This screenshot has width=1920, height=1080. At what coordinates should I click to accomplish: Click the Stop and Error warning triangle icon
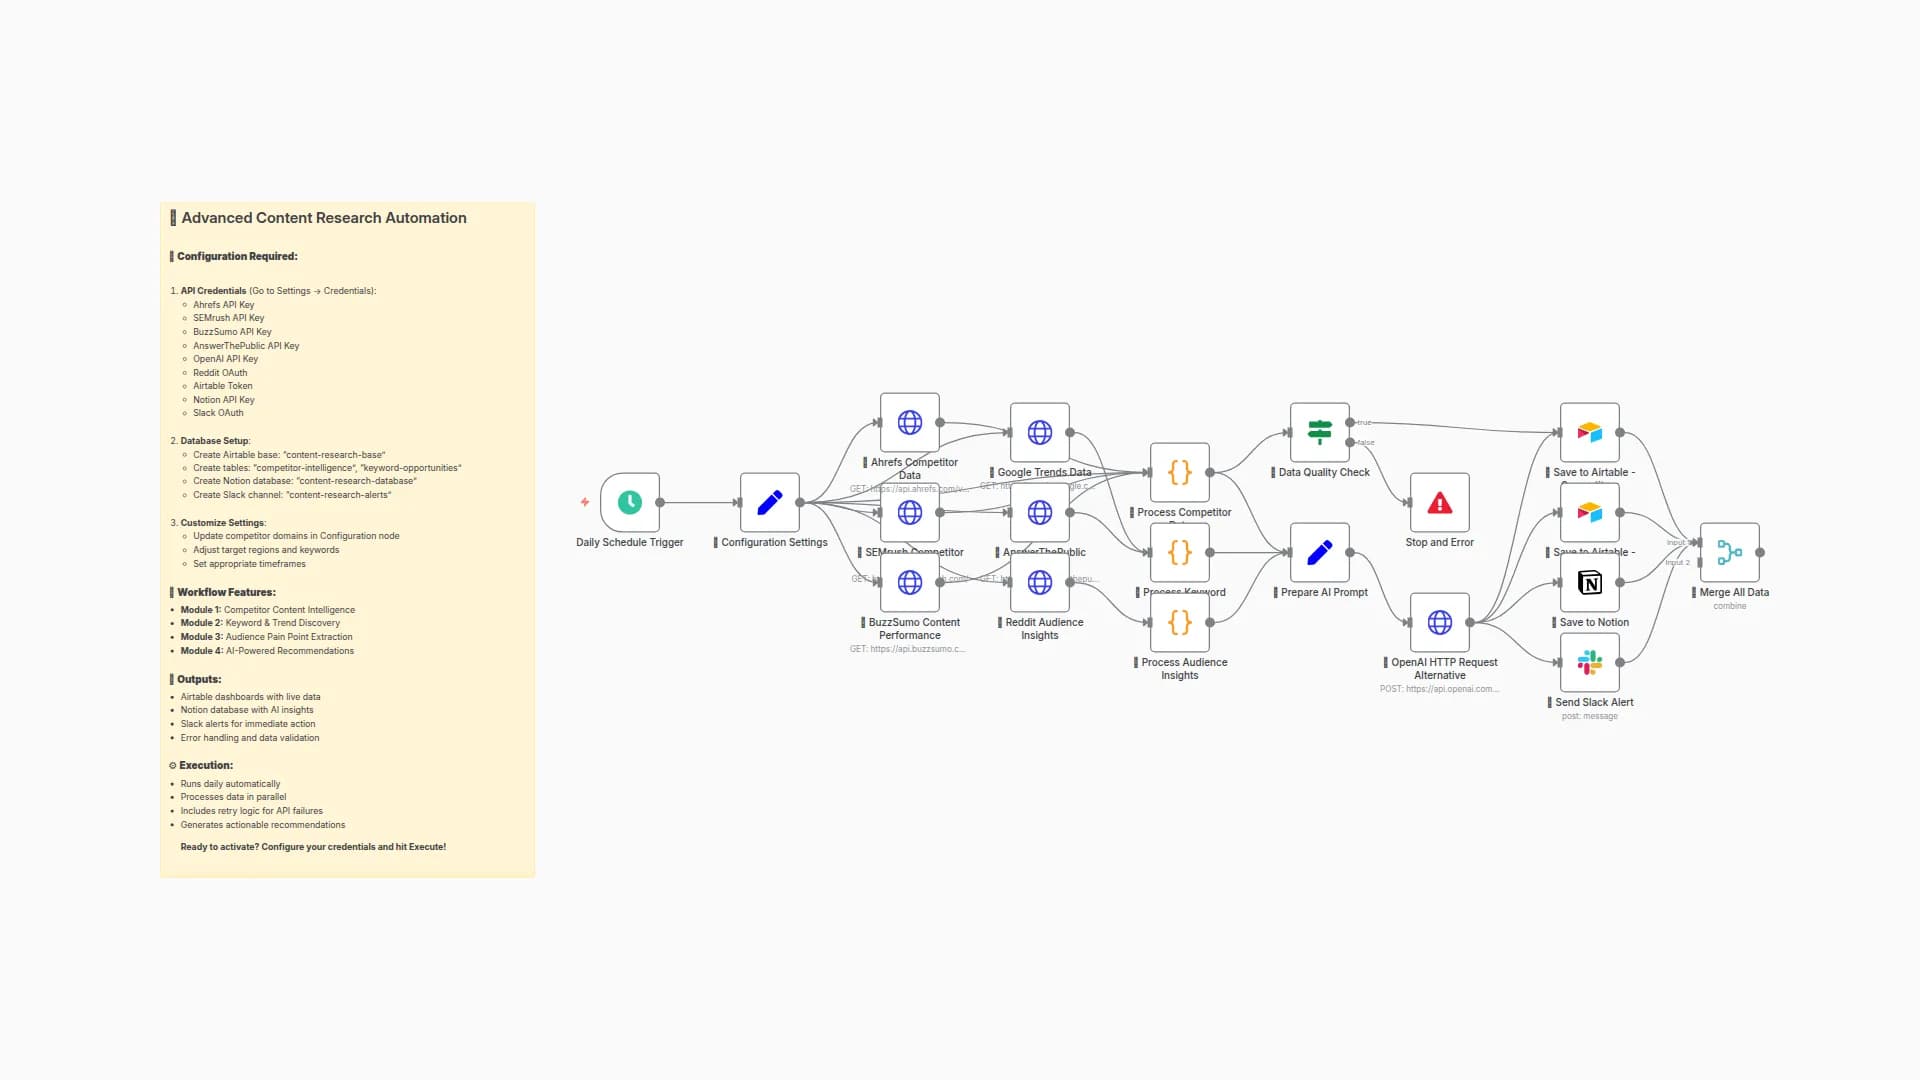coord(1439,502)
